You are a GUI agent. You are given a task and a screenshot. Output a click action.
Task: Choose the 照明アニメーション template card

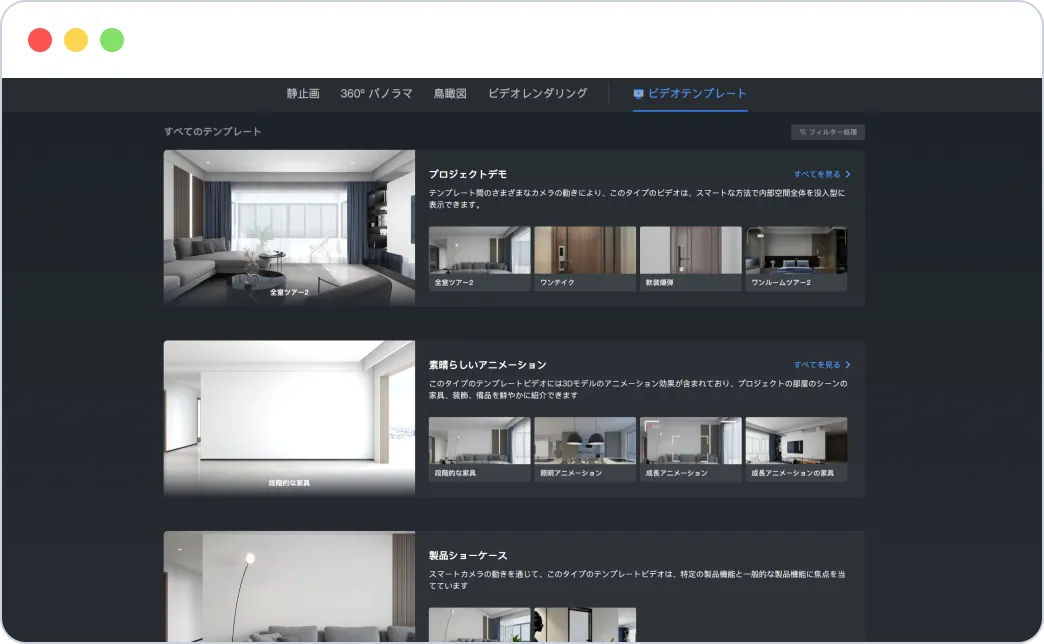pos(585,449)
